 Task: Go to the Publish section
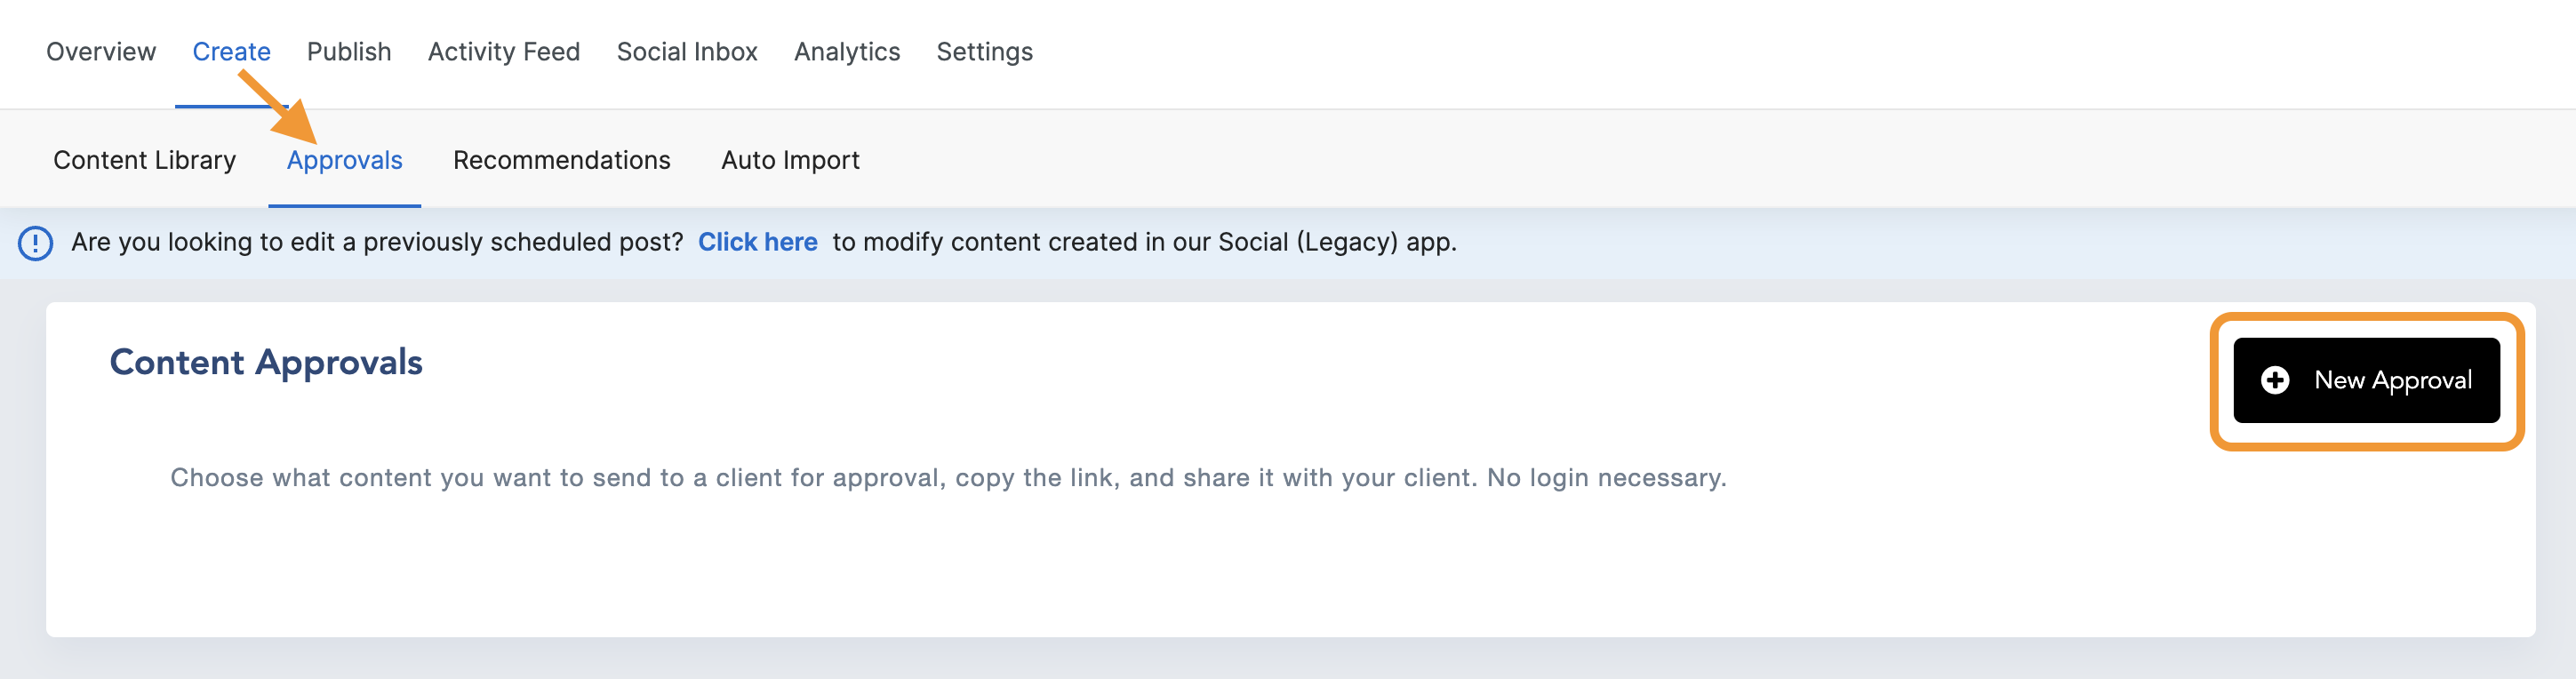click(x=349, y=52)
